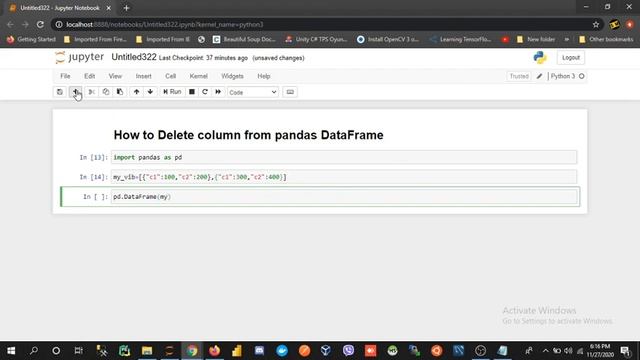
Task: Move selected cell up arrow
Action: pyautogui.click(x=136, y=92)
